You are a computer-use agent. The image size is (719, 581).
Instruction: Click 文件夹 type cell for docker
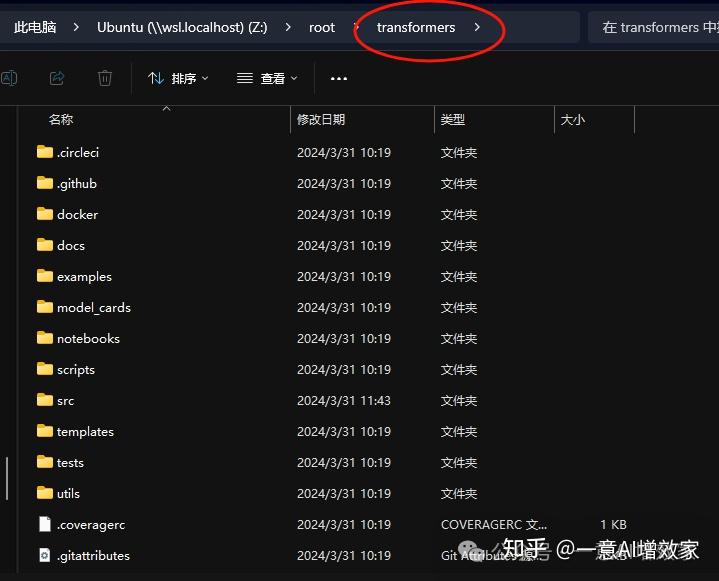[459, 215]
